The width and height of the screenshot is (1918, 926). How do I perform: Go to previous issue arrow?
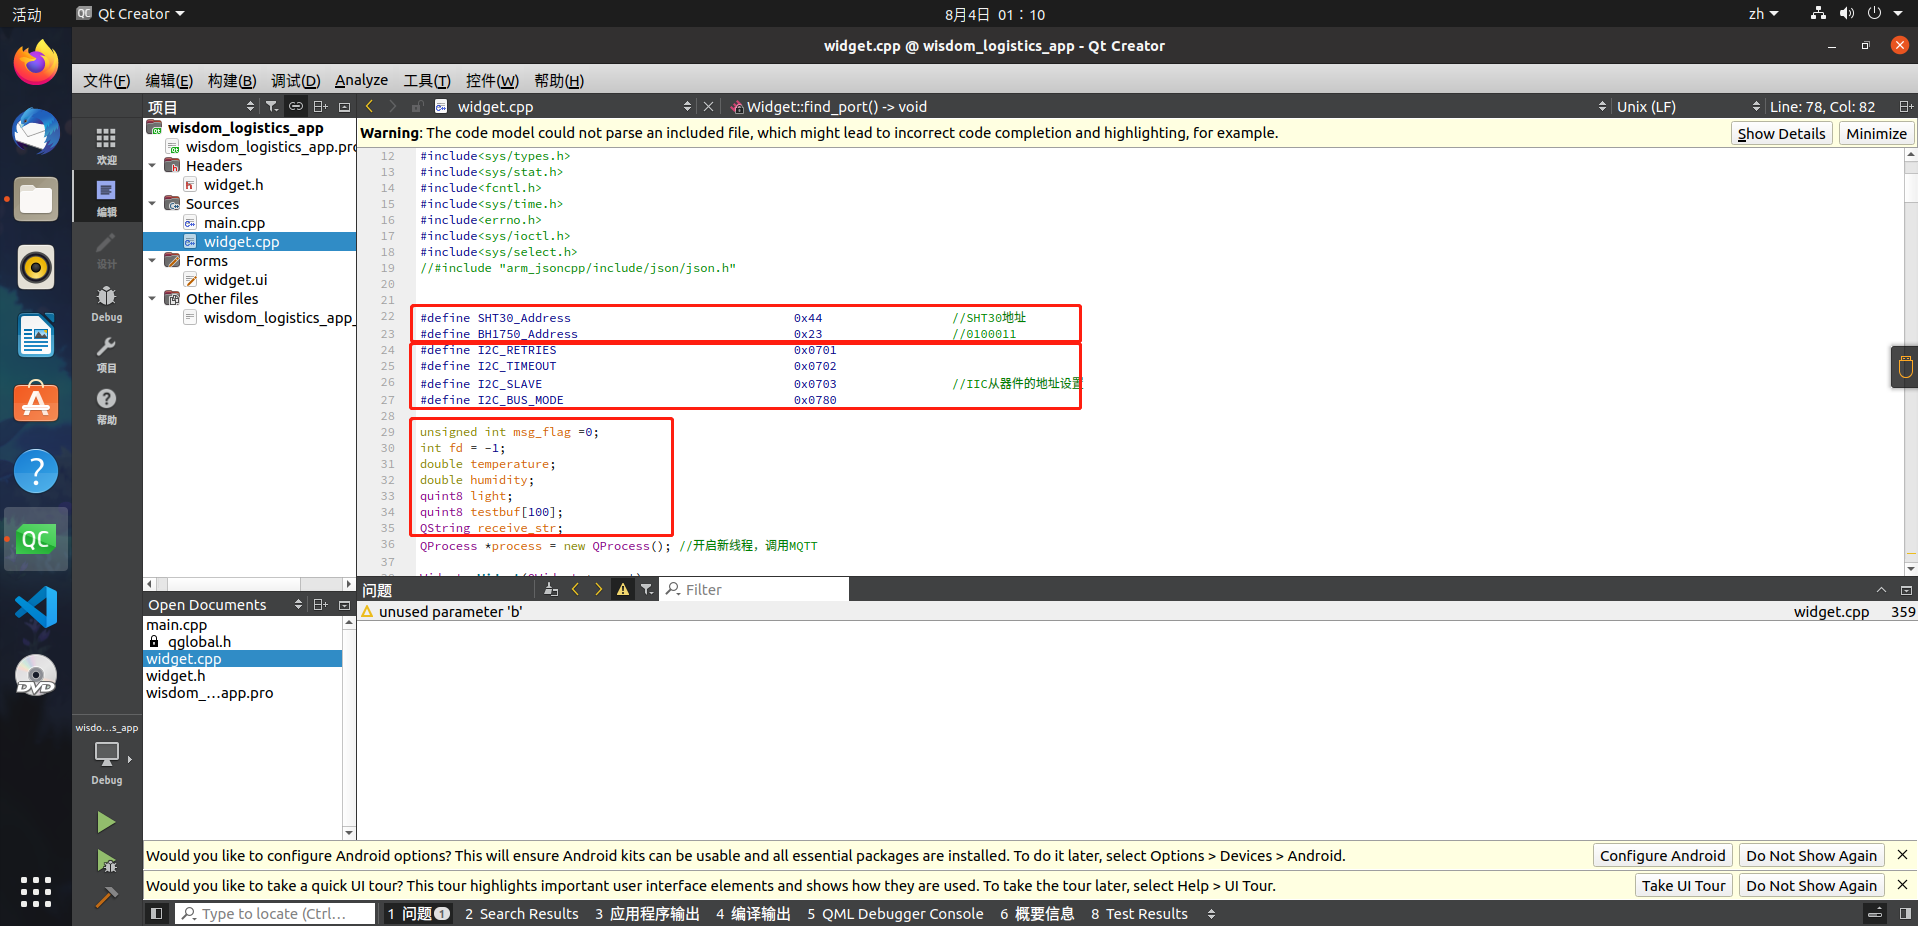click(x=575, y=589)
